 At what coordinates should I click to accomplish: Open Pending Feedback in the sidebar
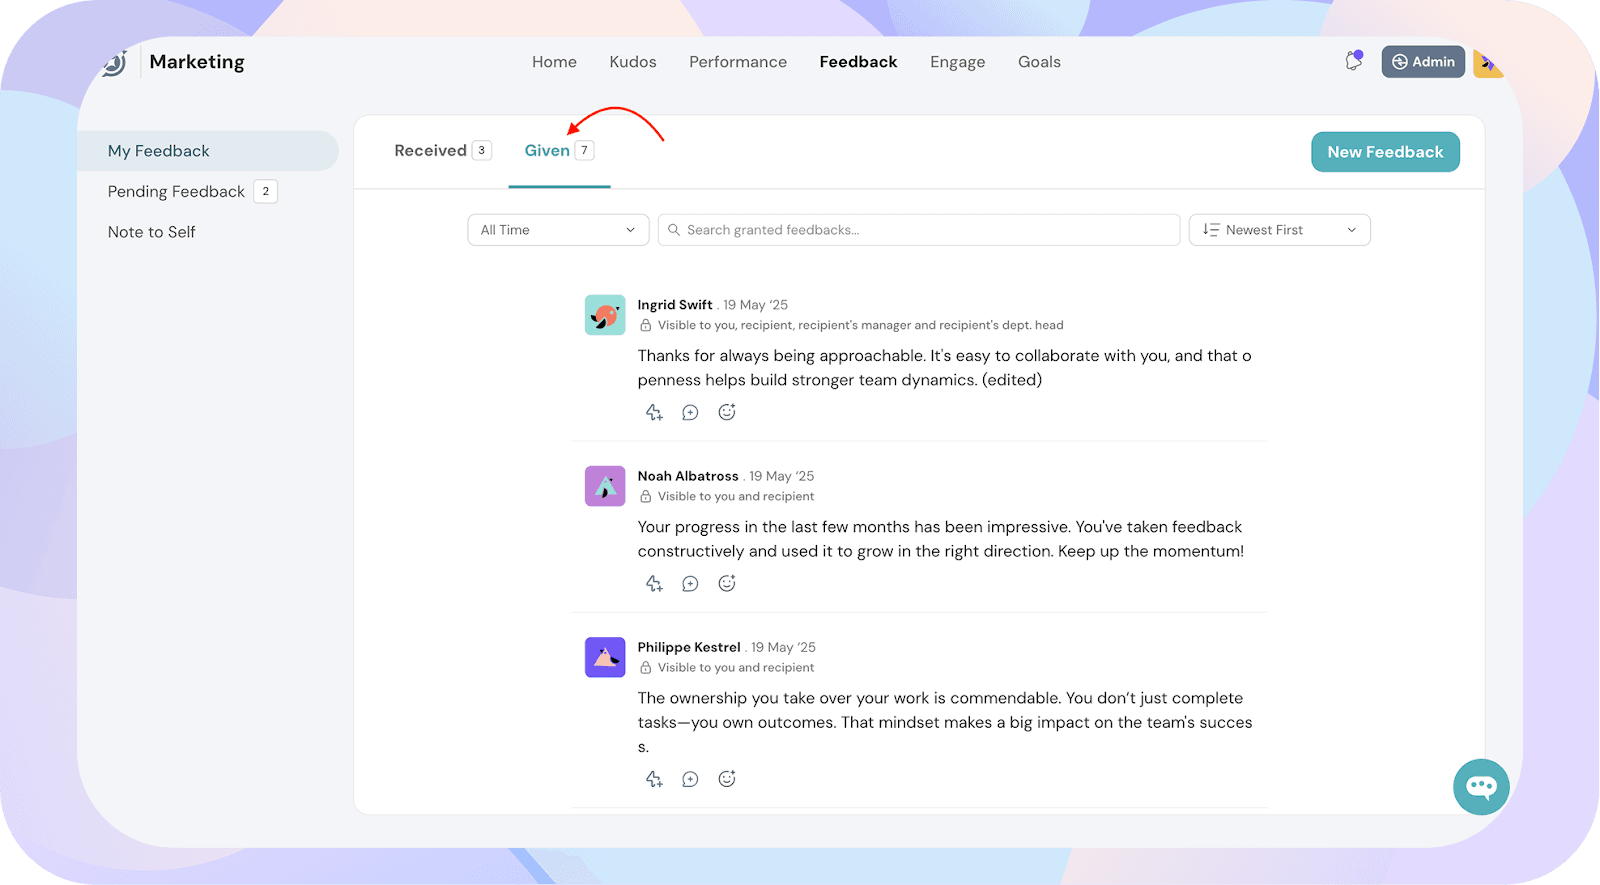pyautogui.click(x=176, y=192)
